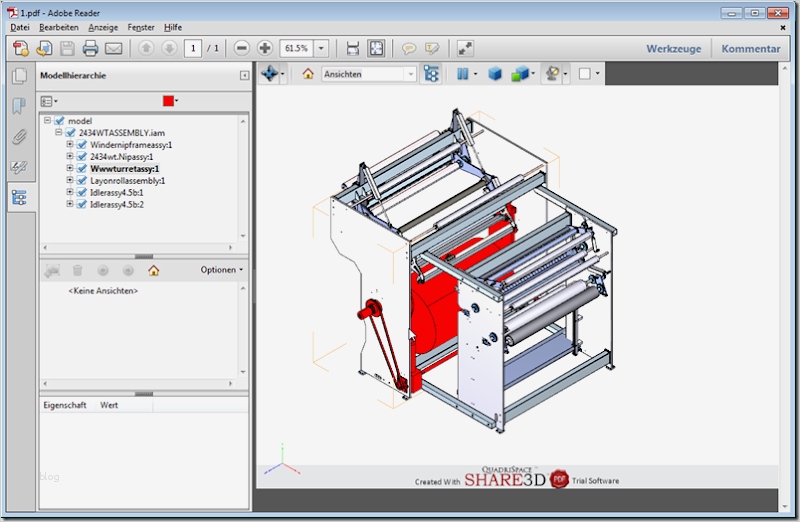Click home view icon in views panel
The height and width of the screenshot is (522, 800).
(154, 270)
